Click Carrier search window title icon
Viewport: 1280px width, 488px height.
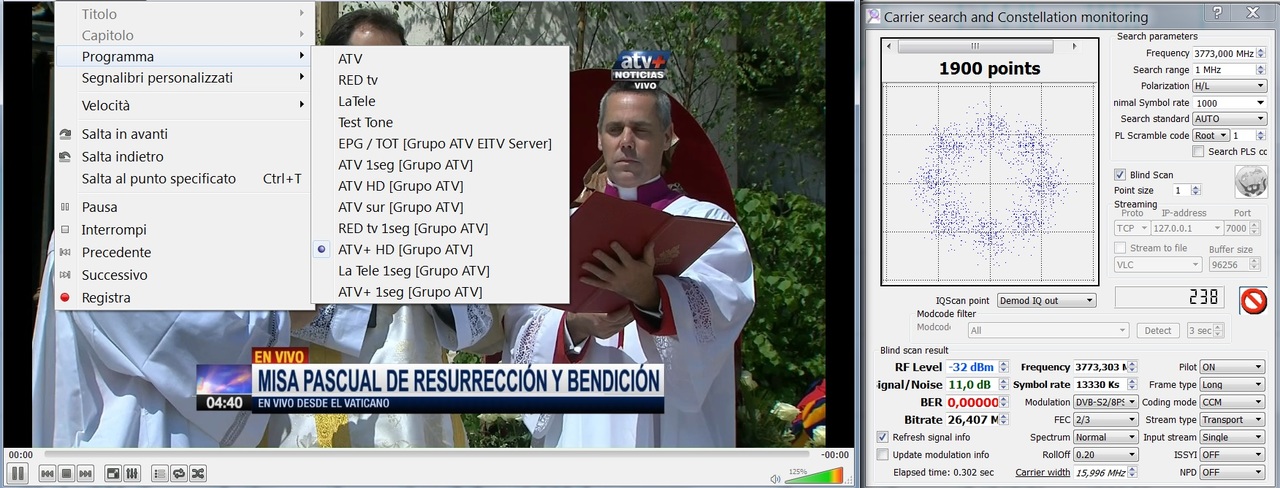click(x=874, y=16)
